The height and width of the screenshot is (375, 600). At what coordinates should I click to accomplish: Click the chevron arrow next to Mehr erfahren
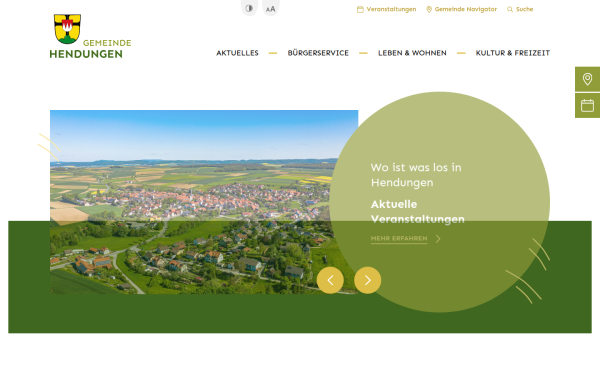(438, 239)
